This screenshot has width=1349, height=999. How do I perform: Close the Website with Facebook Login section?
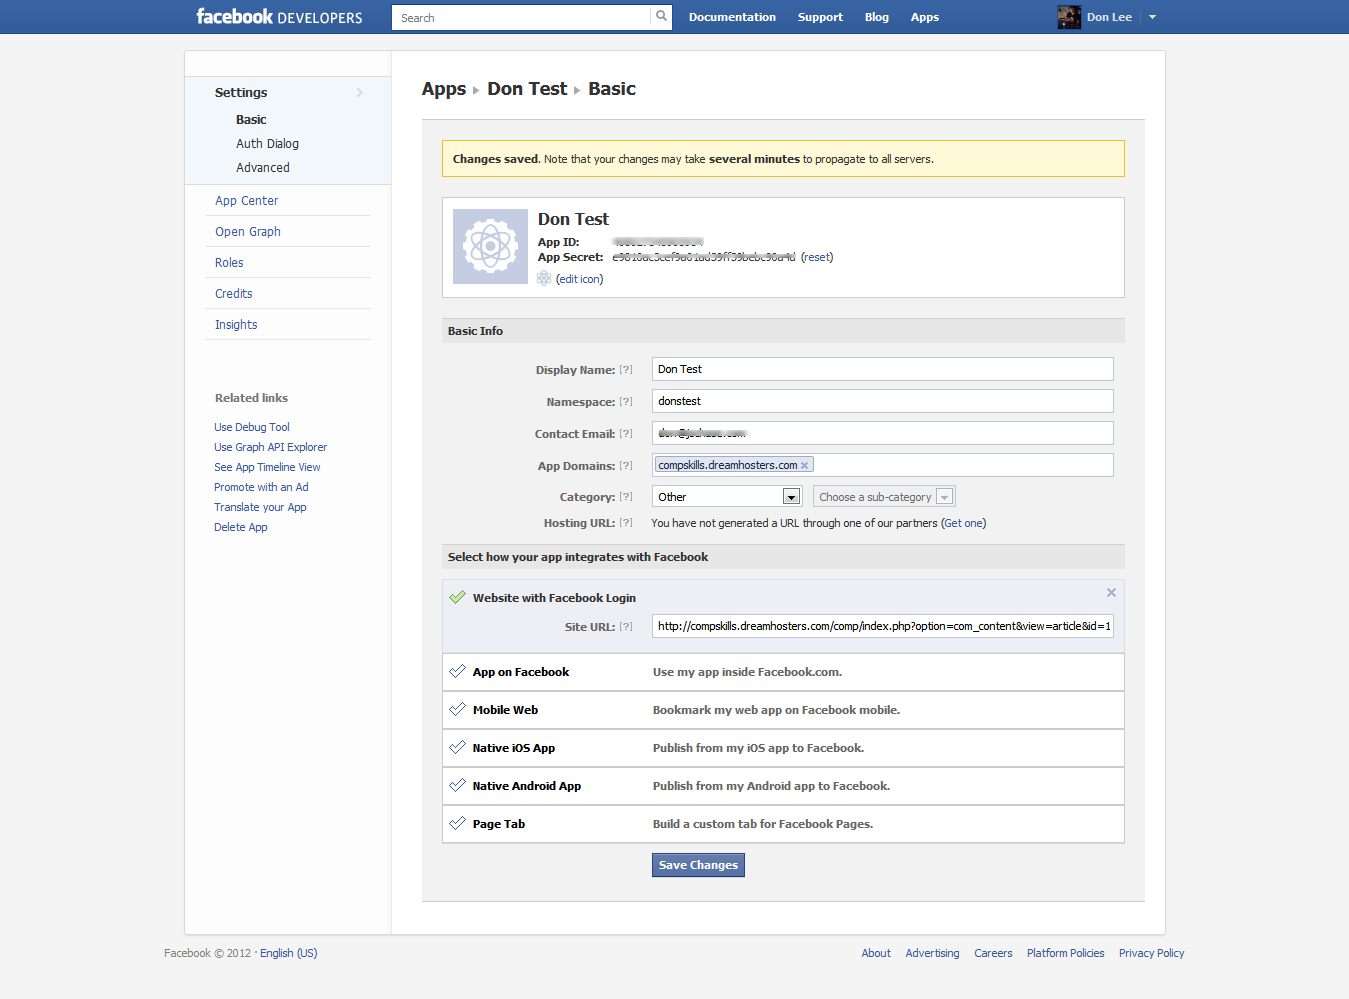tap(1111, 593)
